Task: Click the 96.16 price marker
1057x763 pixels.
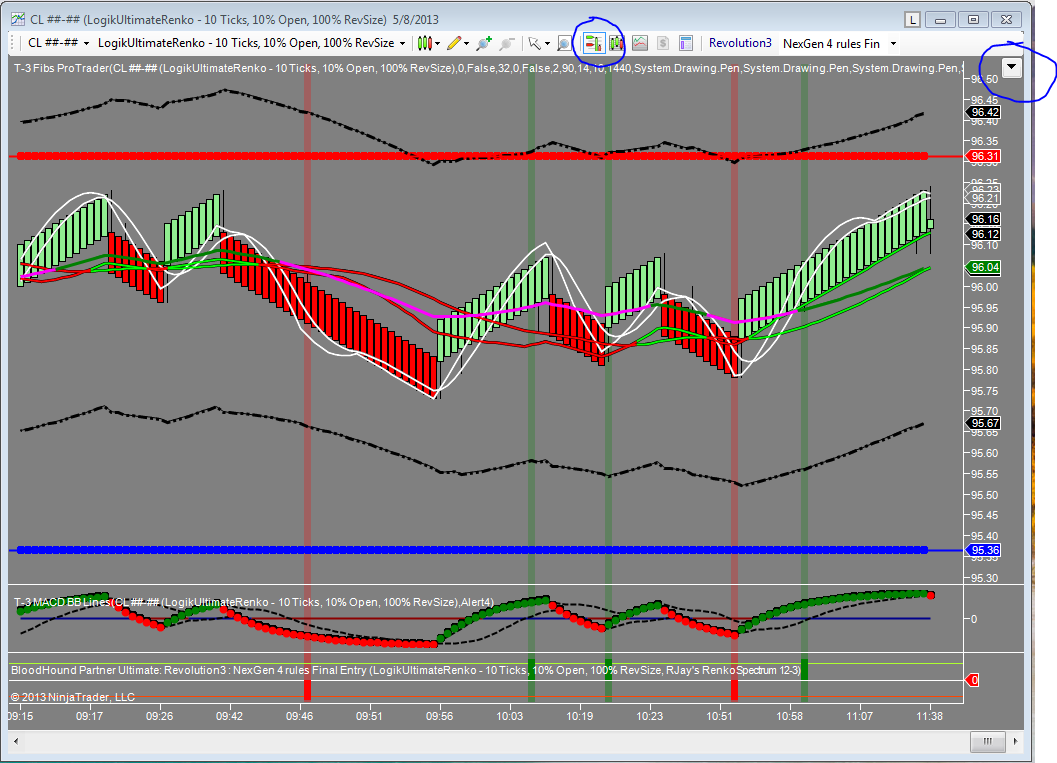Action: pyautogui.click(x=984, y=219)
